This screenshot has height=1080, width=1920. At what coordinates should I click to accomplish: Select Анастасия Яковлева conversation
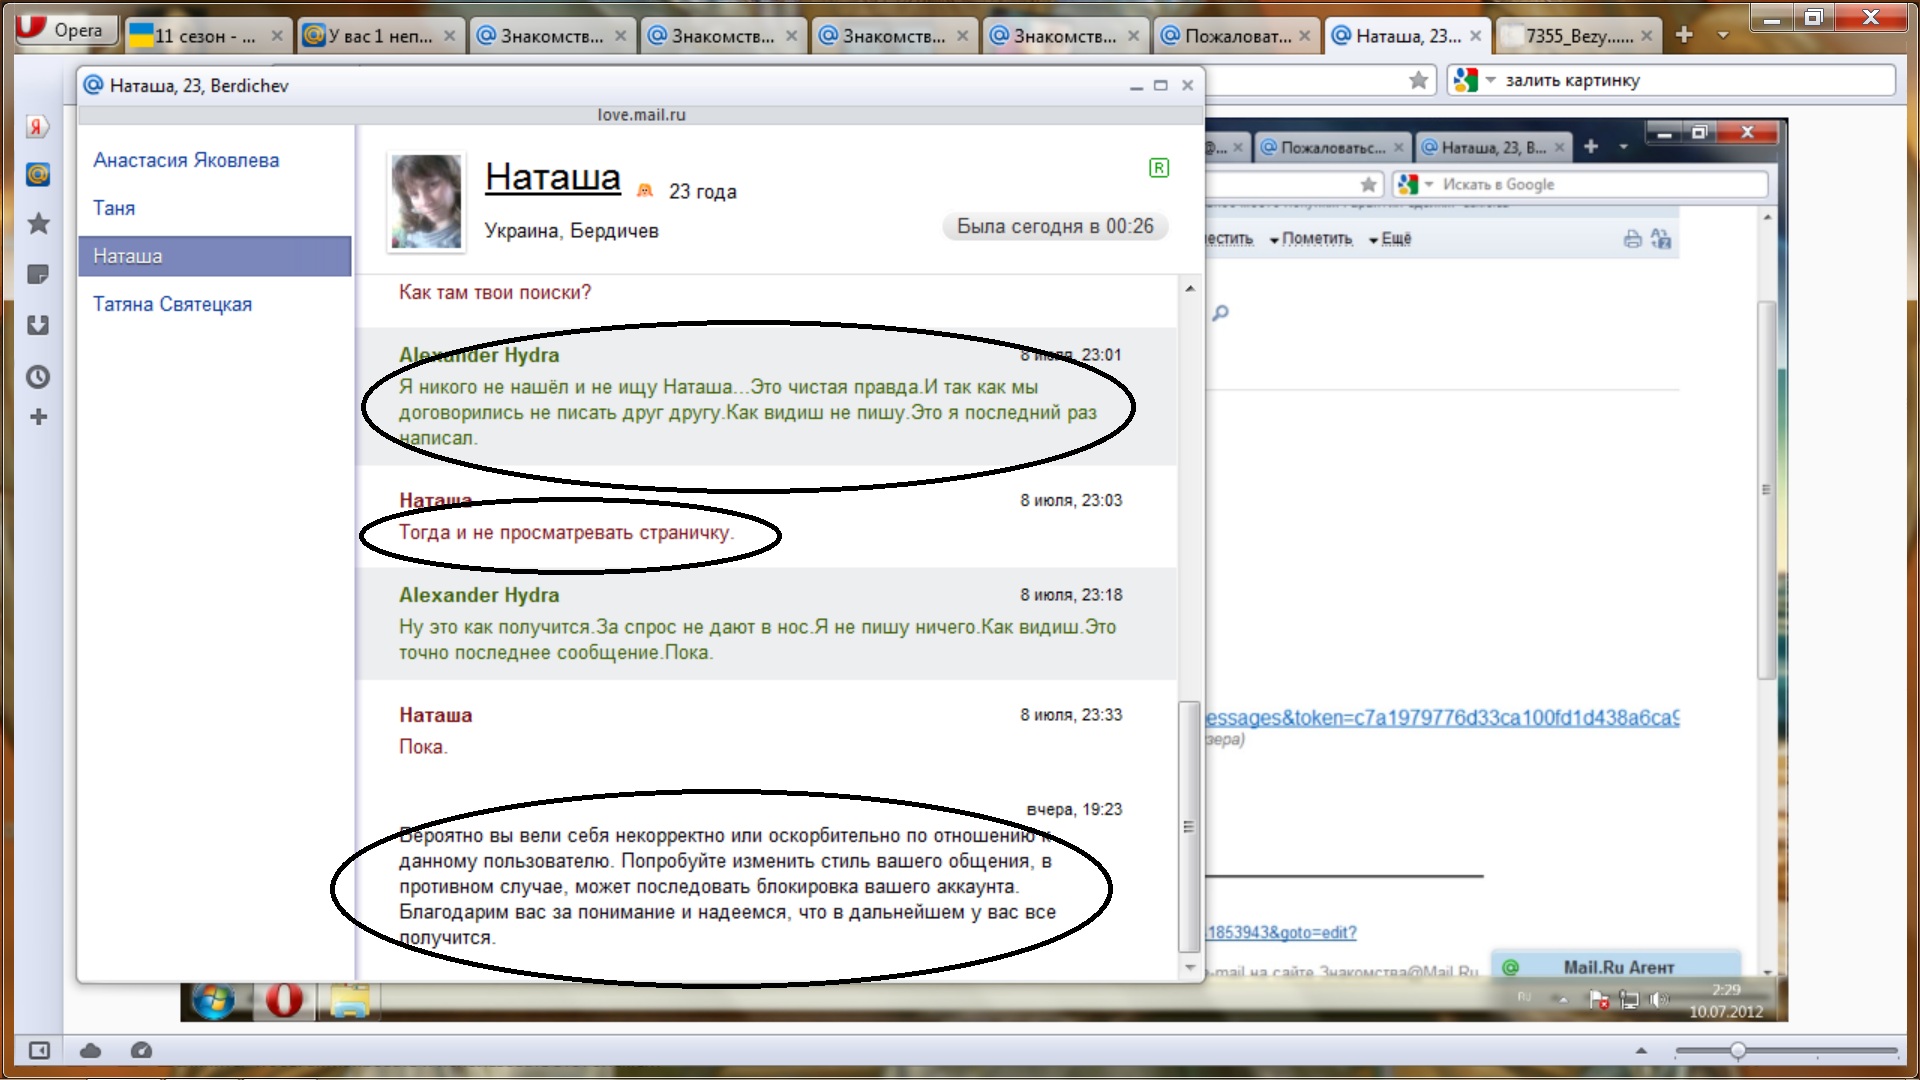(186, 160)
